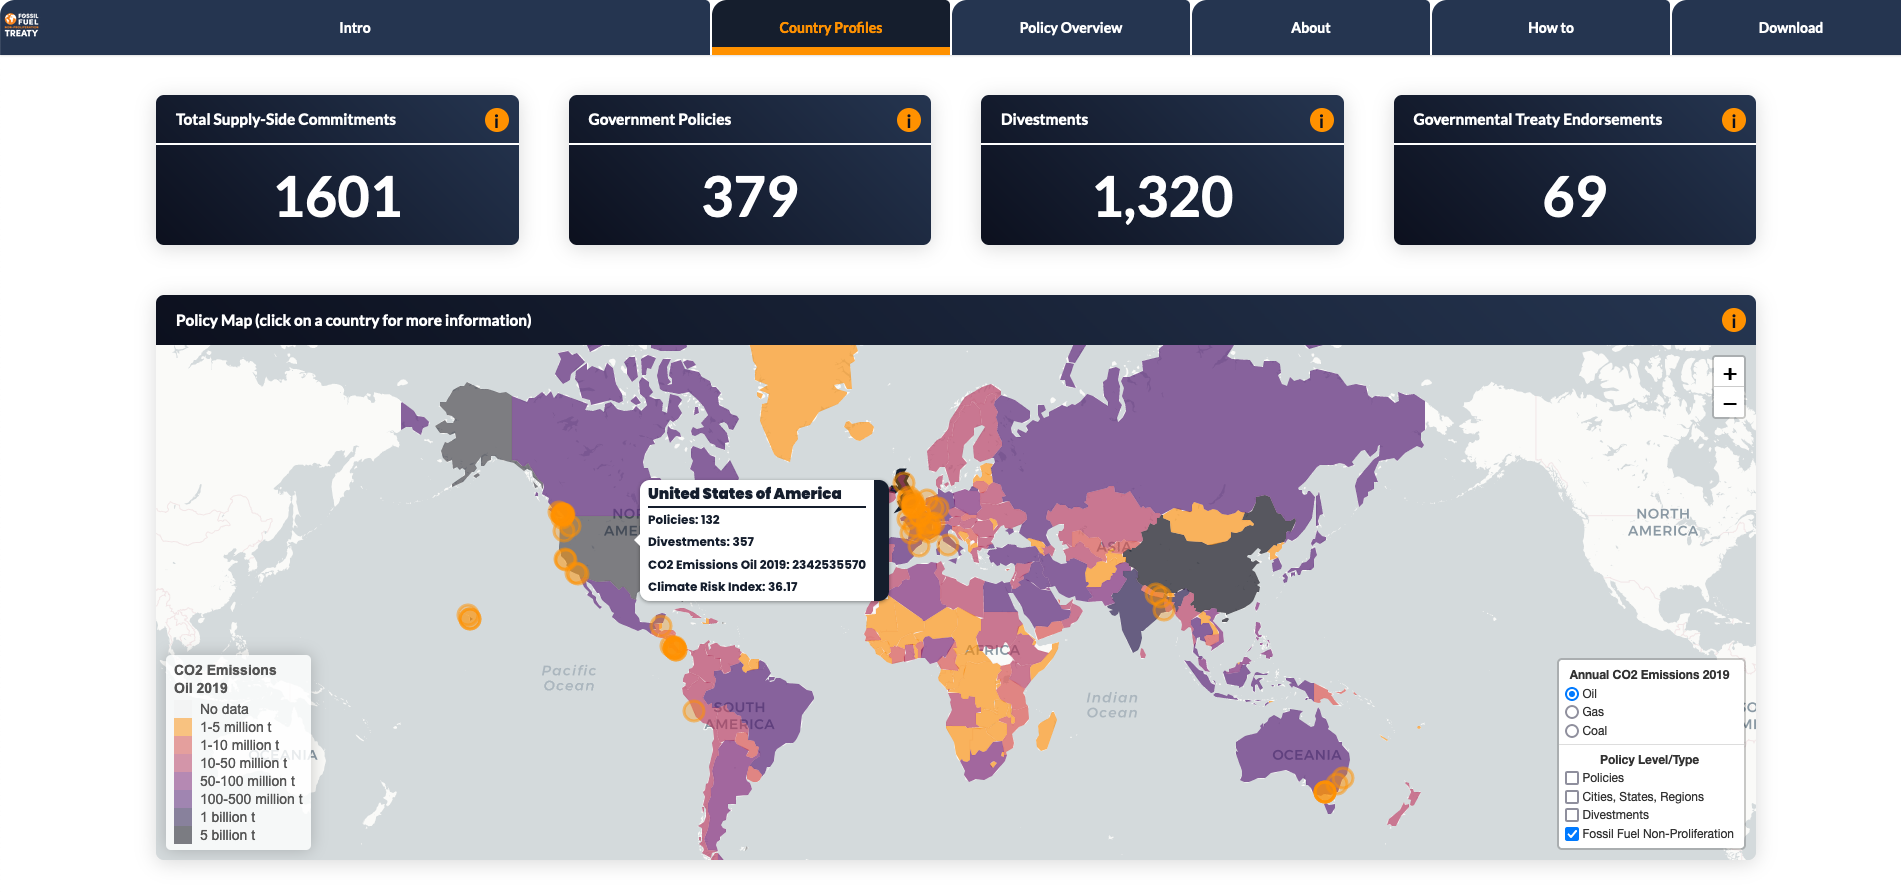Click the orange marker over India
The image size is (1901, 894).
coord(1158,597)
